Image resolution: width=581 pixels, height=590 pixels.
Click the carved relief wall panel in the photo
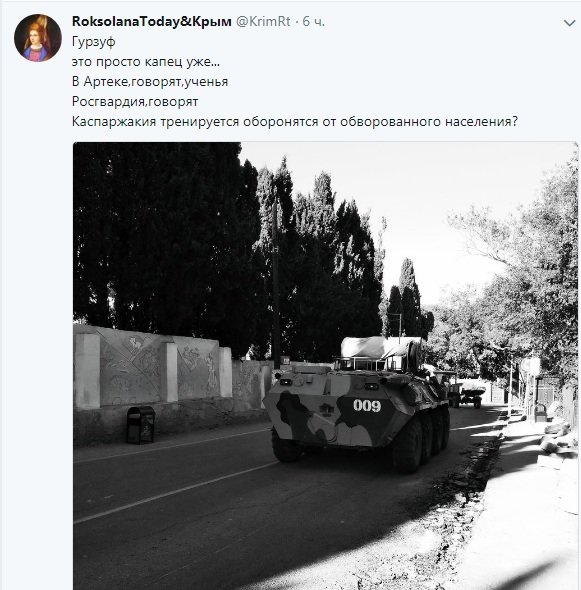[x=131, y=371]
